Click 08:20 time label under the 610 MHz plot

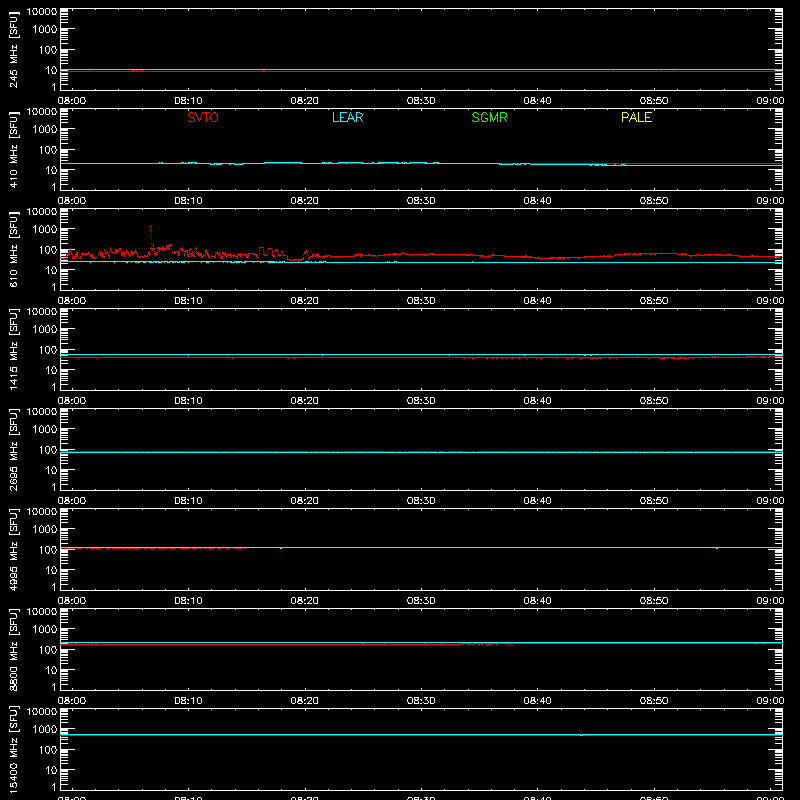[305, 301]
